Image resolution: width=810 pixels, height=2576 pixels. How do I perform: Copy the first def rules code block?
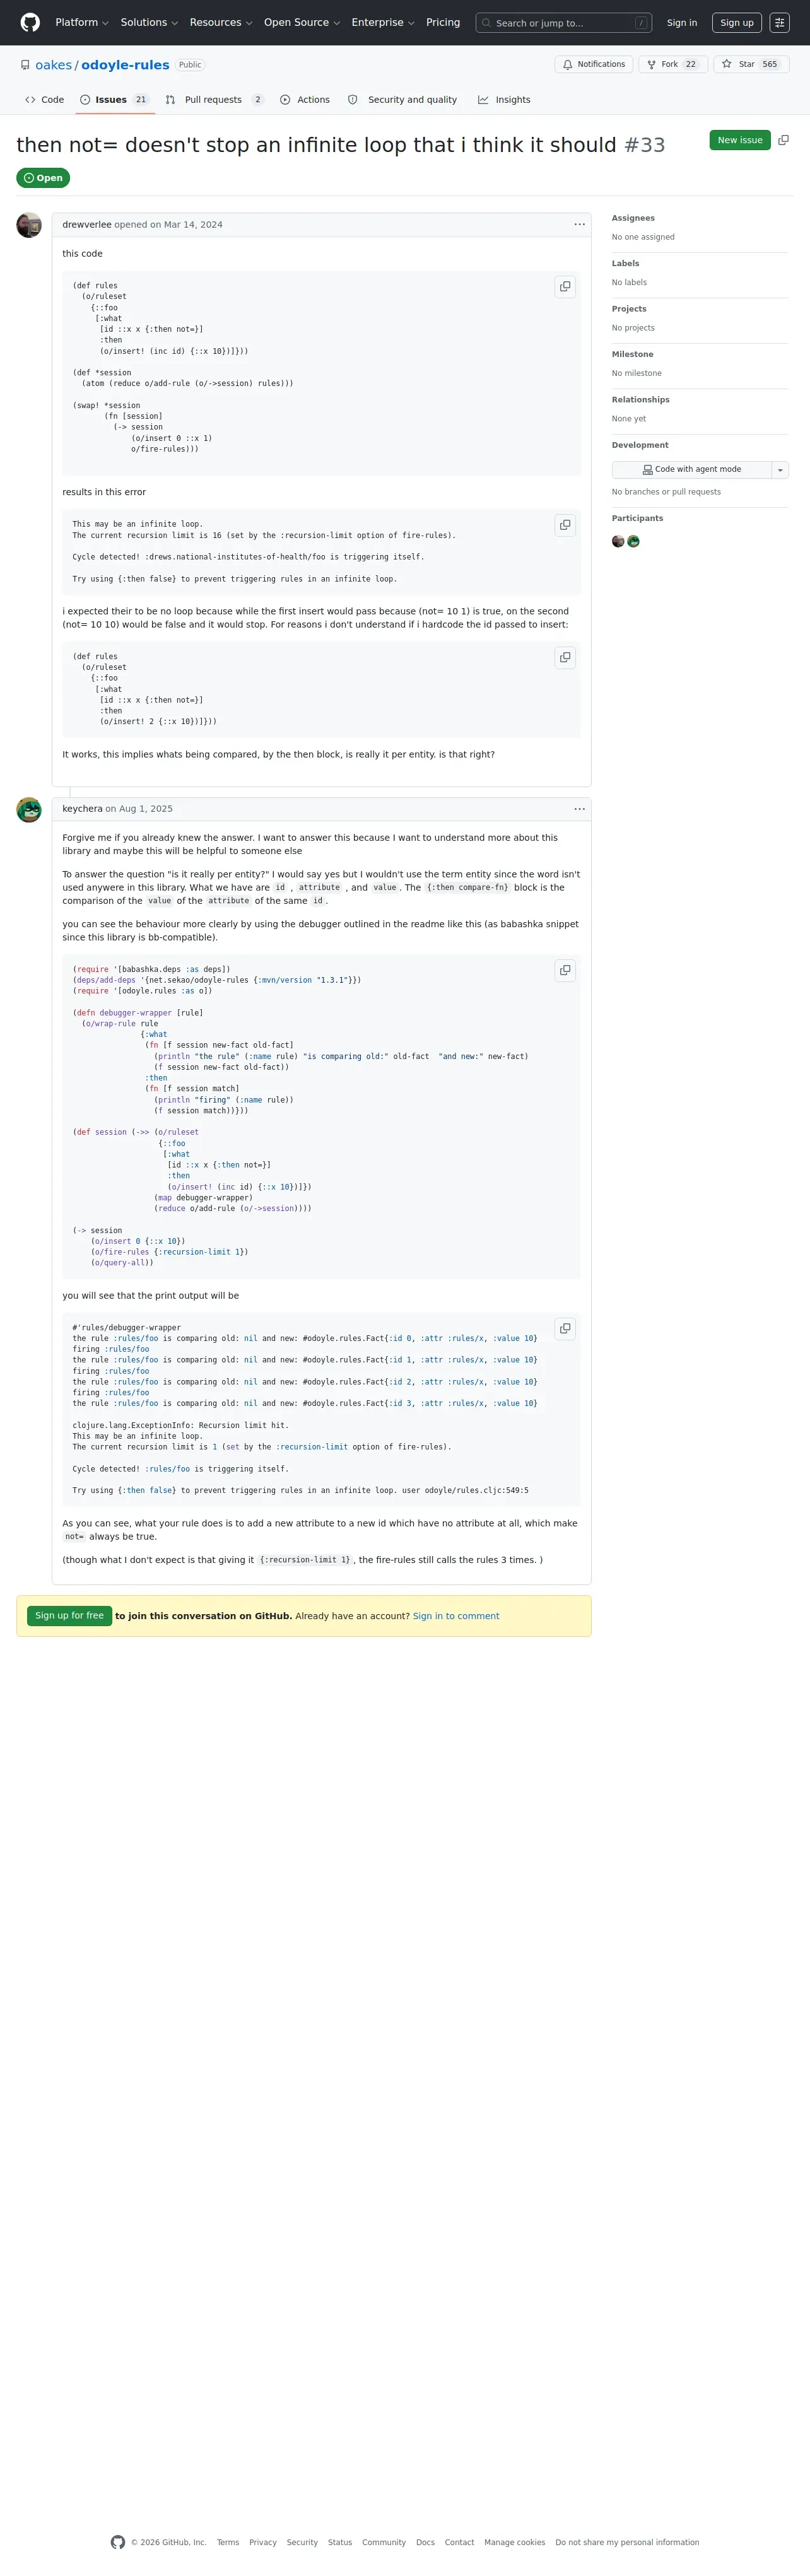tap(565, 287)
